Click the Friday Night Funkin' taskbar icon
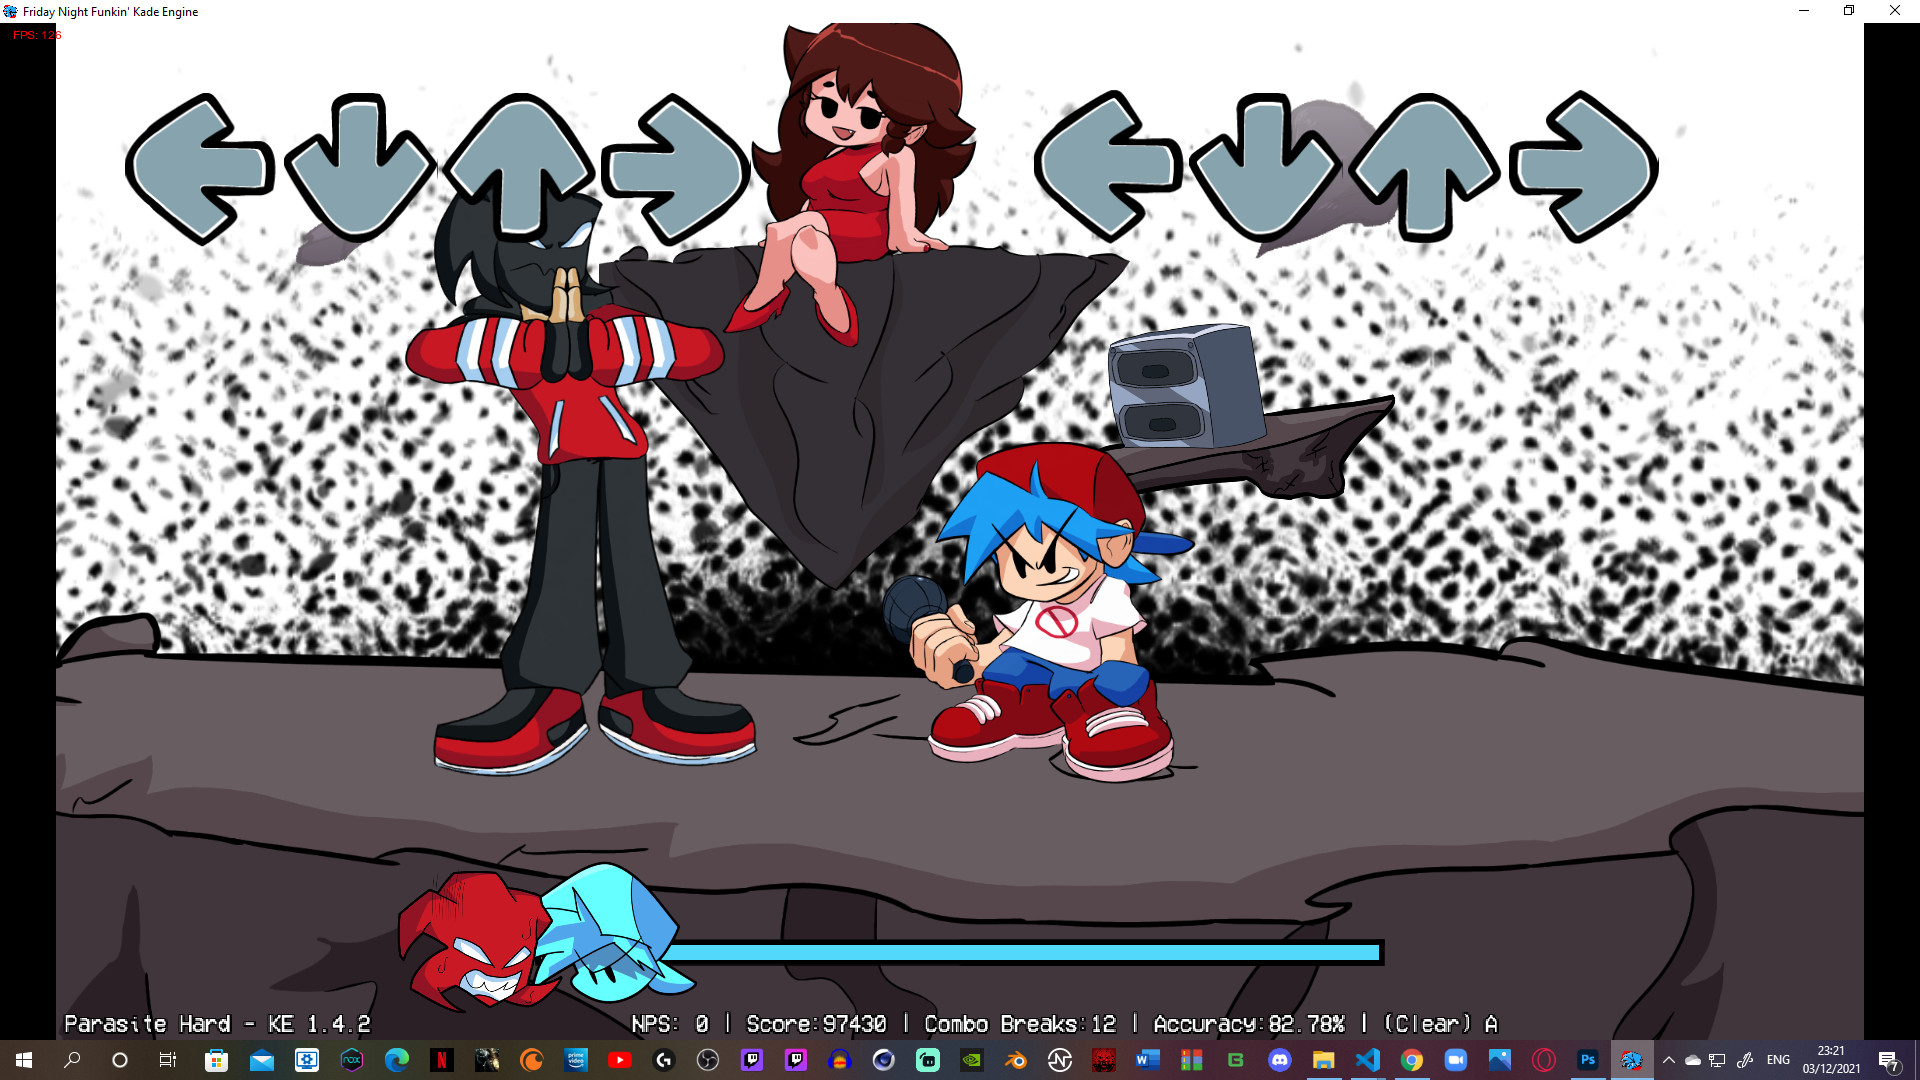Image resolution: width=1920 pixels, height=1080 pixels. point(1632,1060)
